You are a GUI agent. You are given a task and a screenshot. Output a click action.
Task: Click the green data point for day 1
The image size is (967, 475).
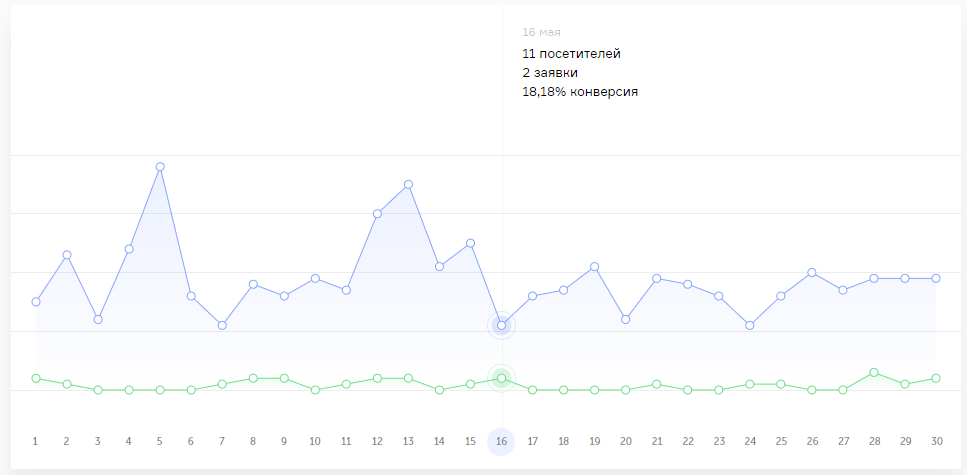(x=36, y=378)
